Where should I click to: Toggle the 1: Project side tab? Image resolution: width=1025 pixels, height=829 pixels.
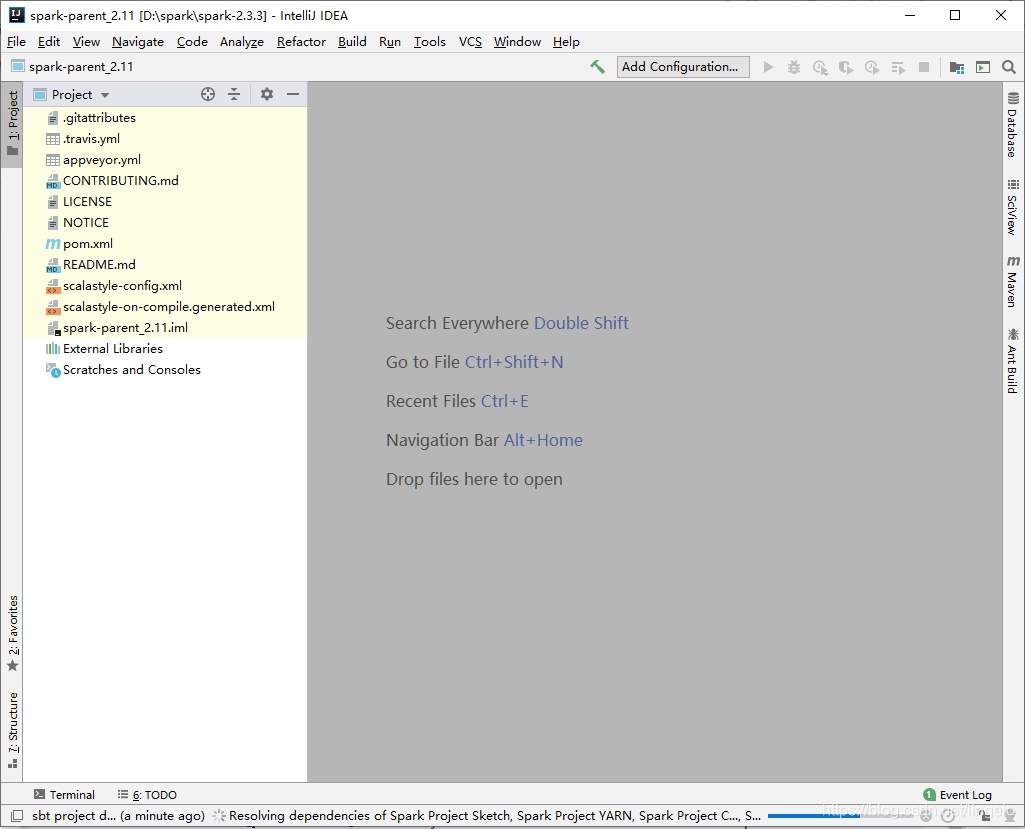coord(12,124)
